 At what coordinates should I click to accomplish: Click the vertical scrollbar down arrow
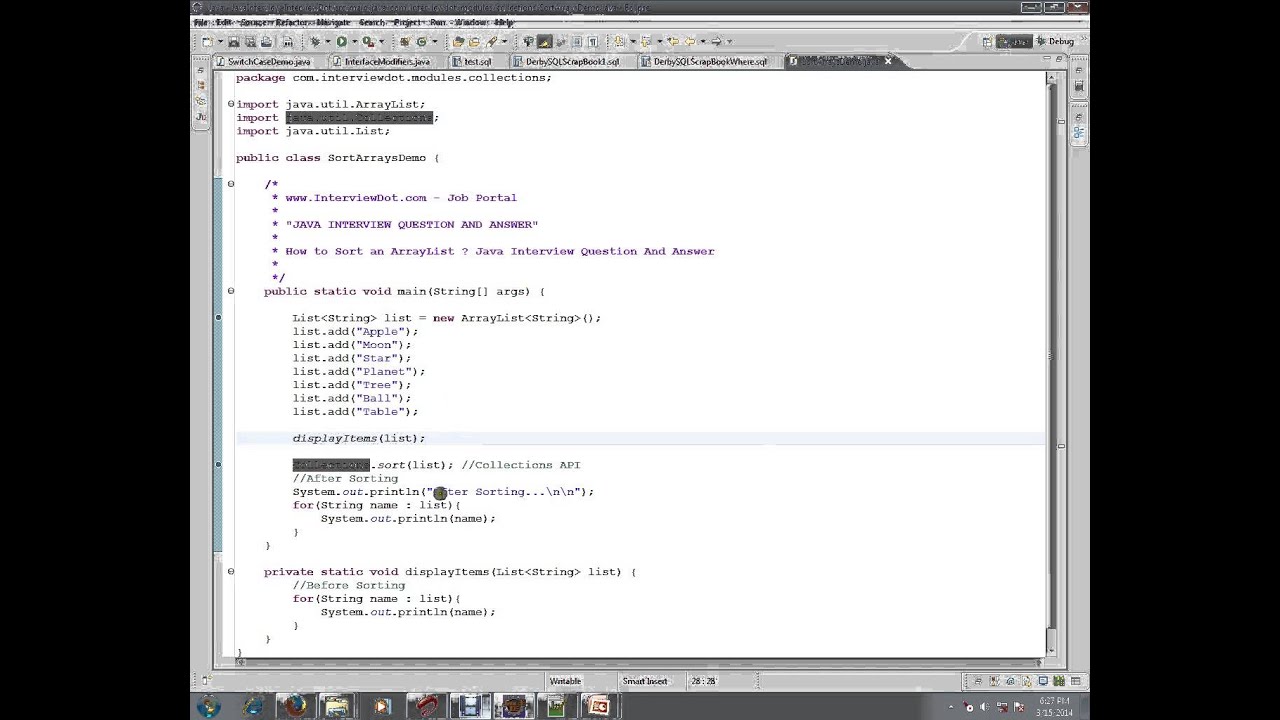click(1050, 651)
